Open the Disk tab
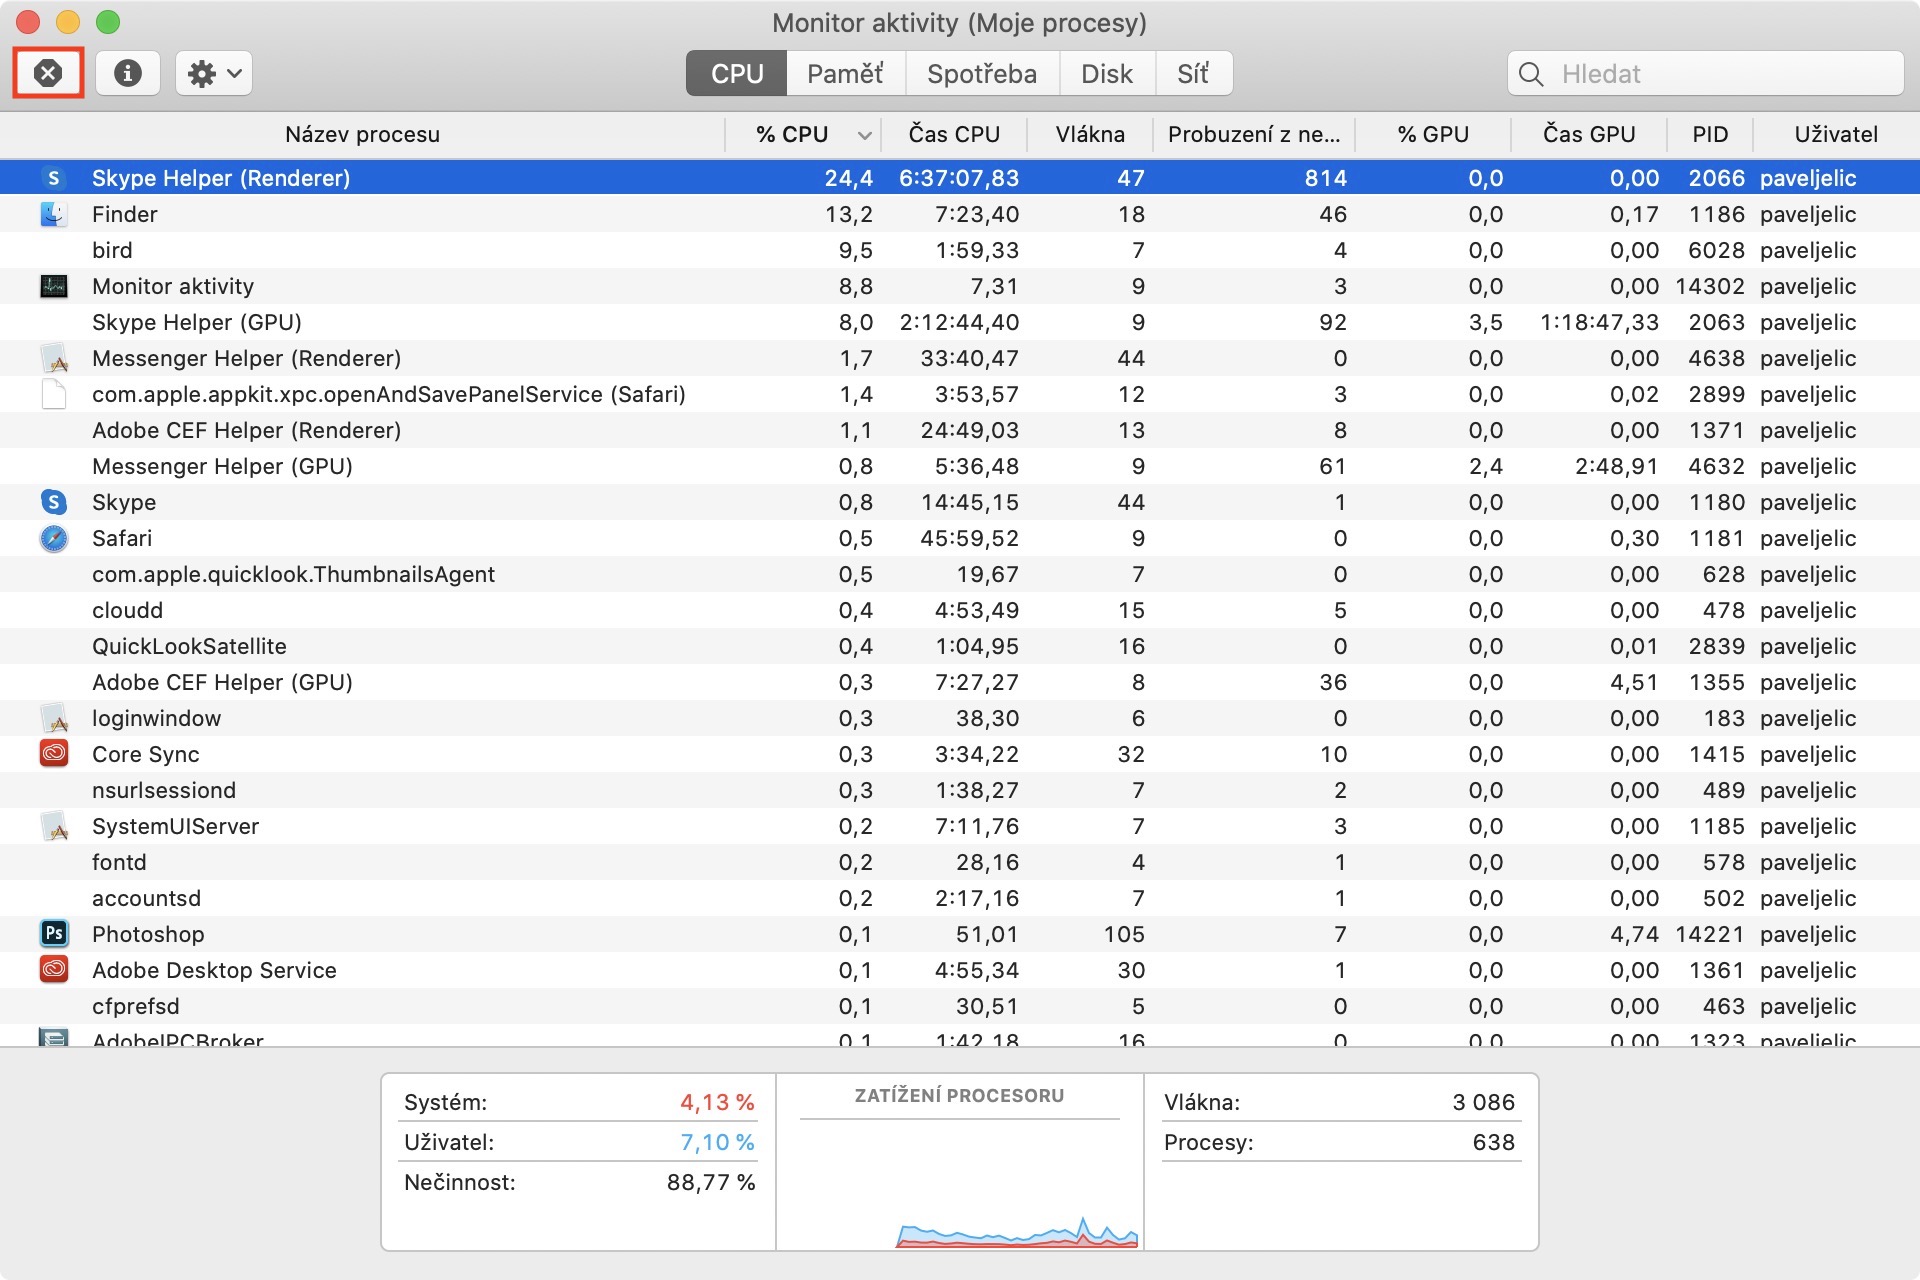Screen dimensions: 1920x1280 coord(1106,74)
